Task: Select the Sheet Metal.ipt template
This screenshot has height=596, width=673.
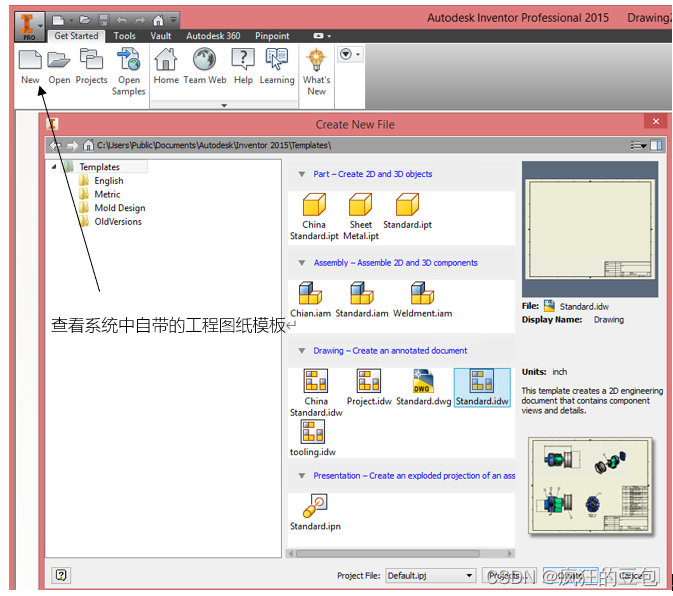Action: click(361, 217)
